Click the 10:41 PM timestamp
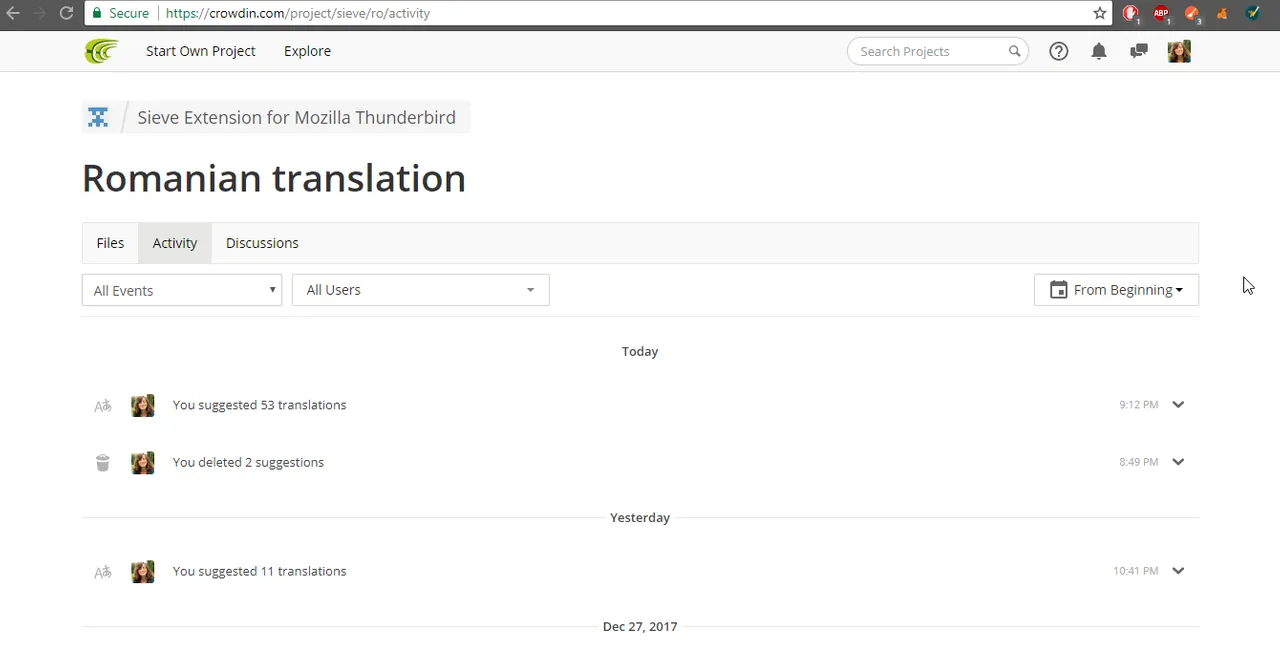 click(1136, 571)
